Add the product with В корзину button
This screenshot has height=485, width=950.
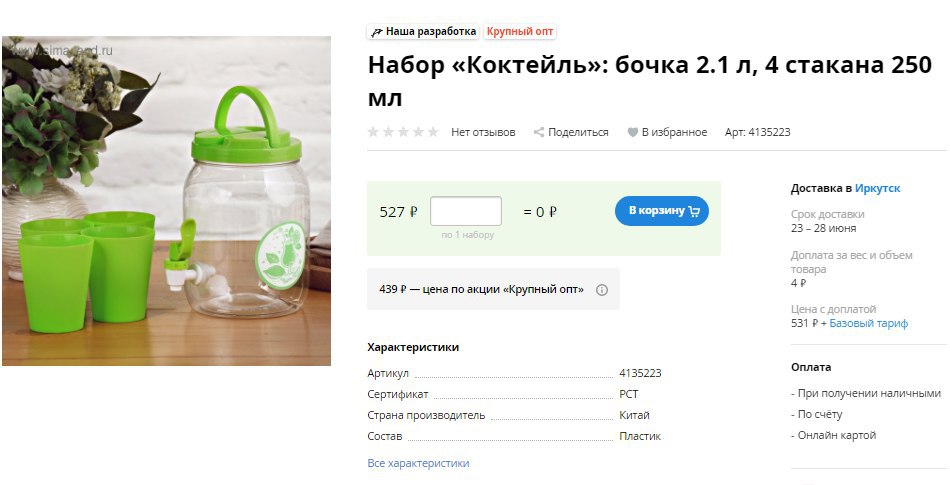[662, 211]
